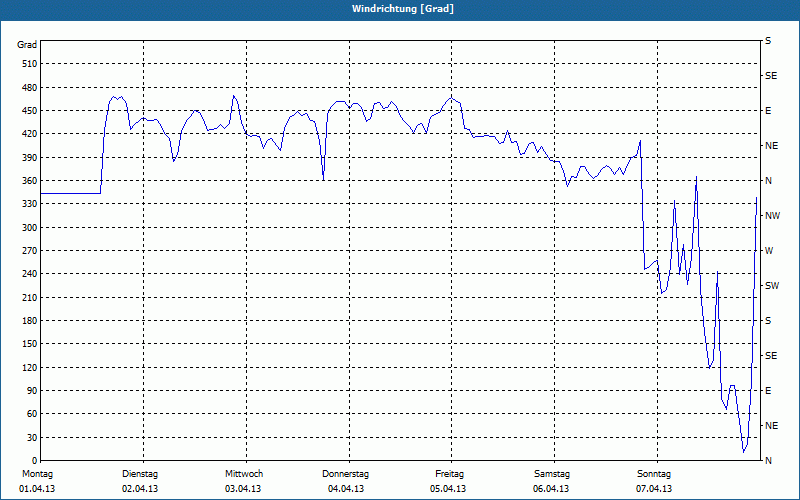
Task: Select the 'Samstag' day label
Action: point(552,474)
